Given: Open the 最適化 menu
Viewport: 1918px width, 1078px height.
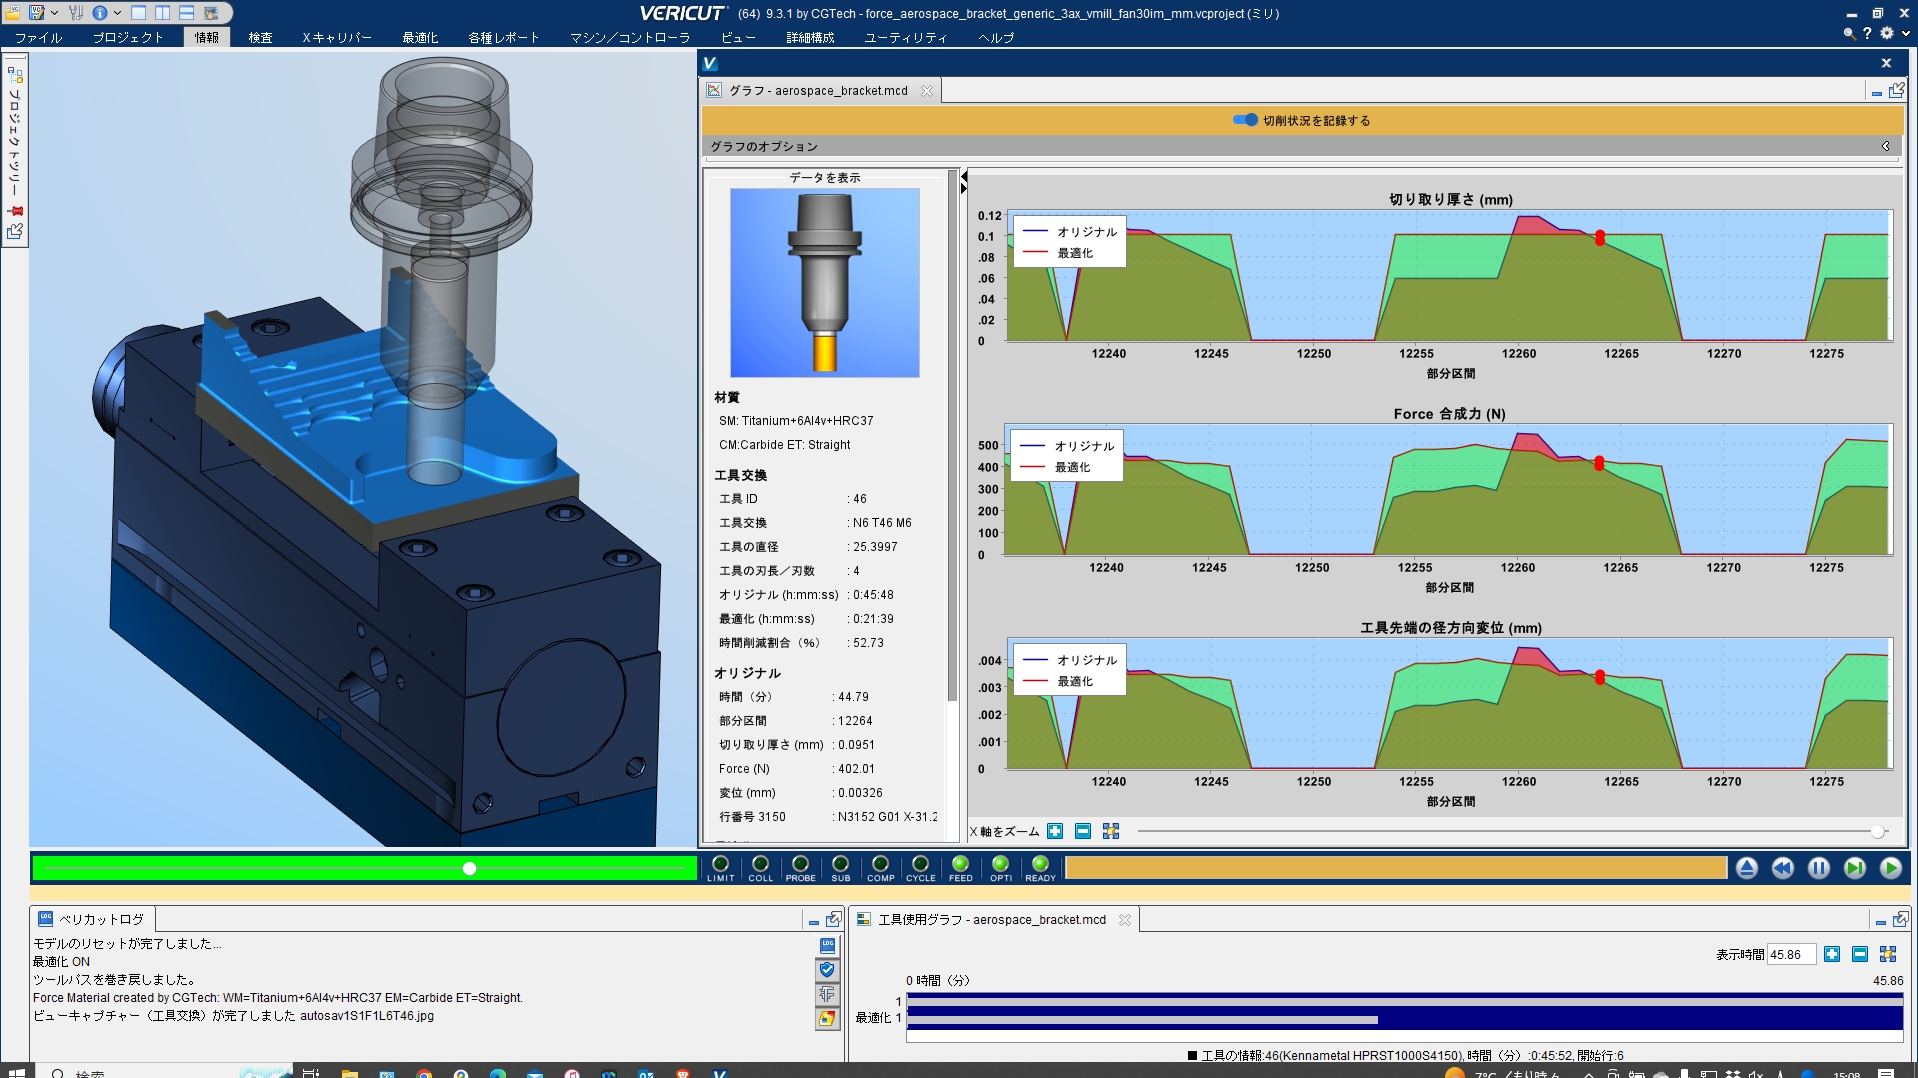Looking at the screenshot, I should pyautogui.click(x=420, y=37).
